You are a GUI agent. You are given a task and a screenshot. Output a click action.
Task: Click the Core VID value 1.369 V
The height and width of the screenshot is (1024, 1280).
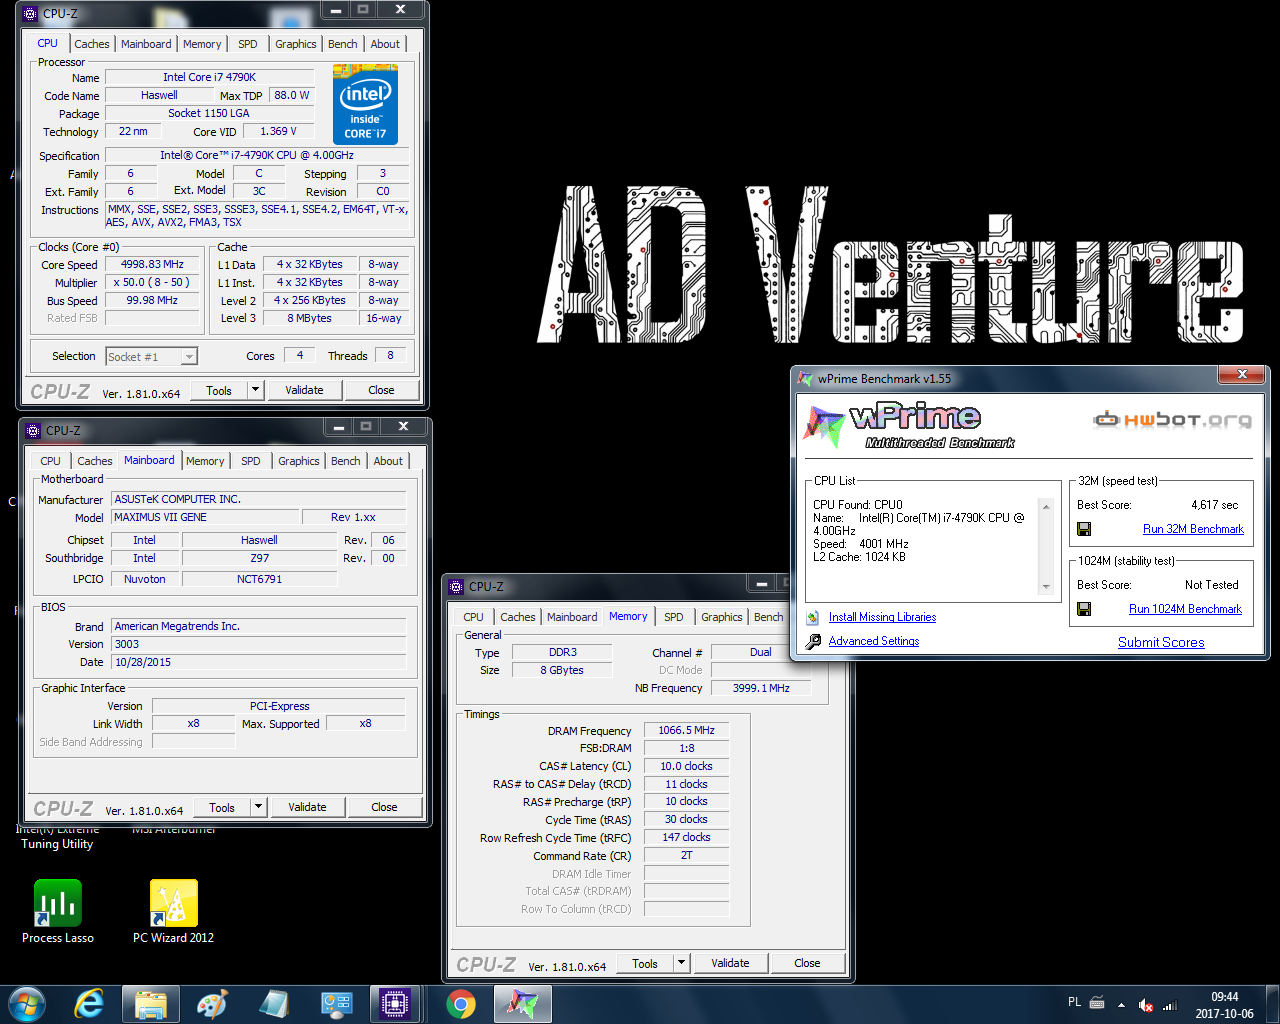tap(278, 131)
